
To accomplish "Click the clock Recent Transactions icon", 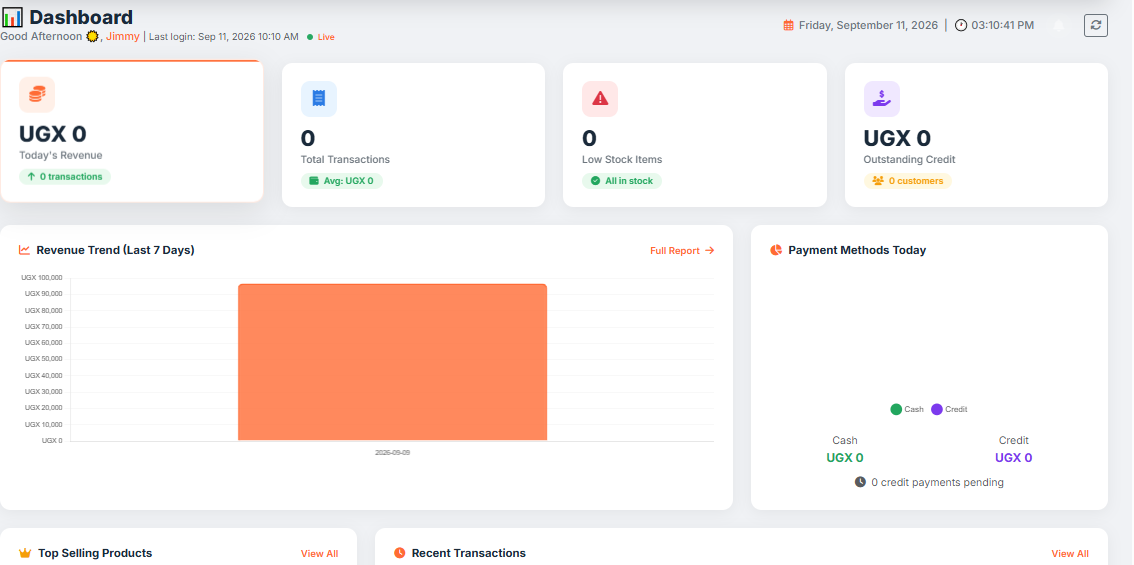I will point(400,553).
